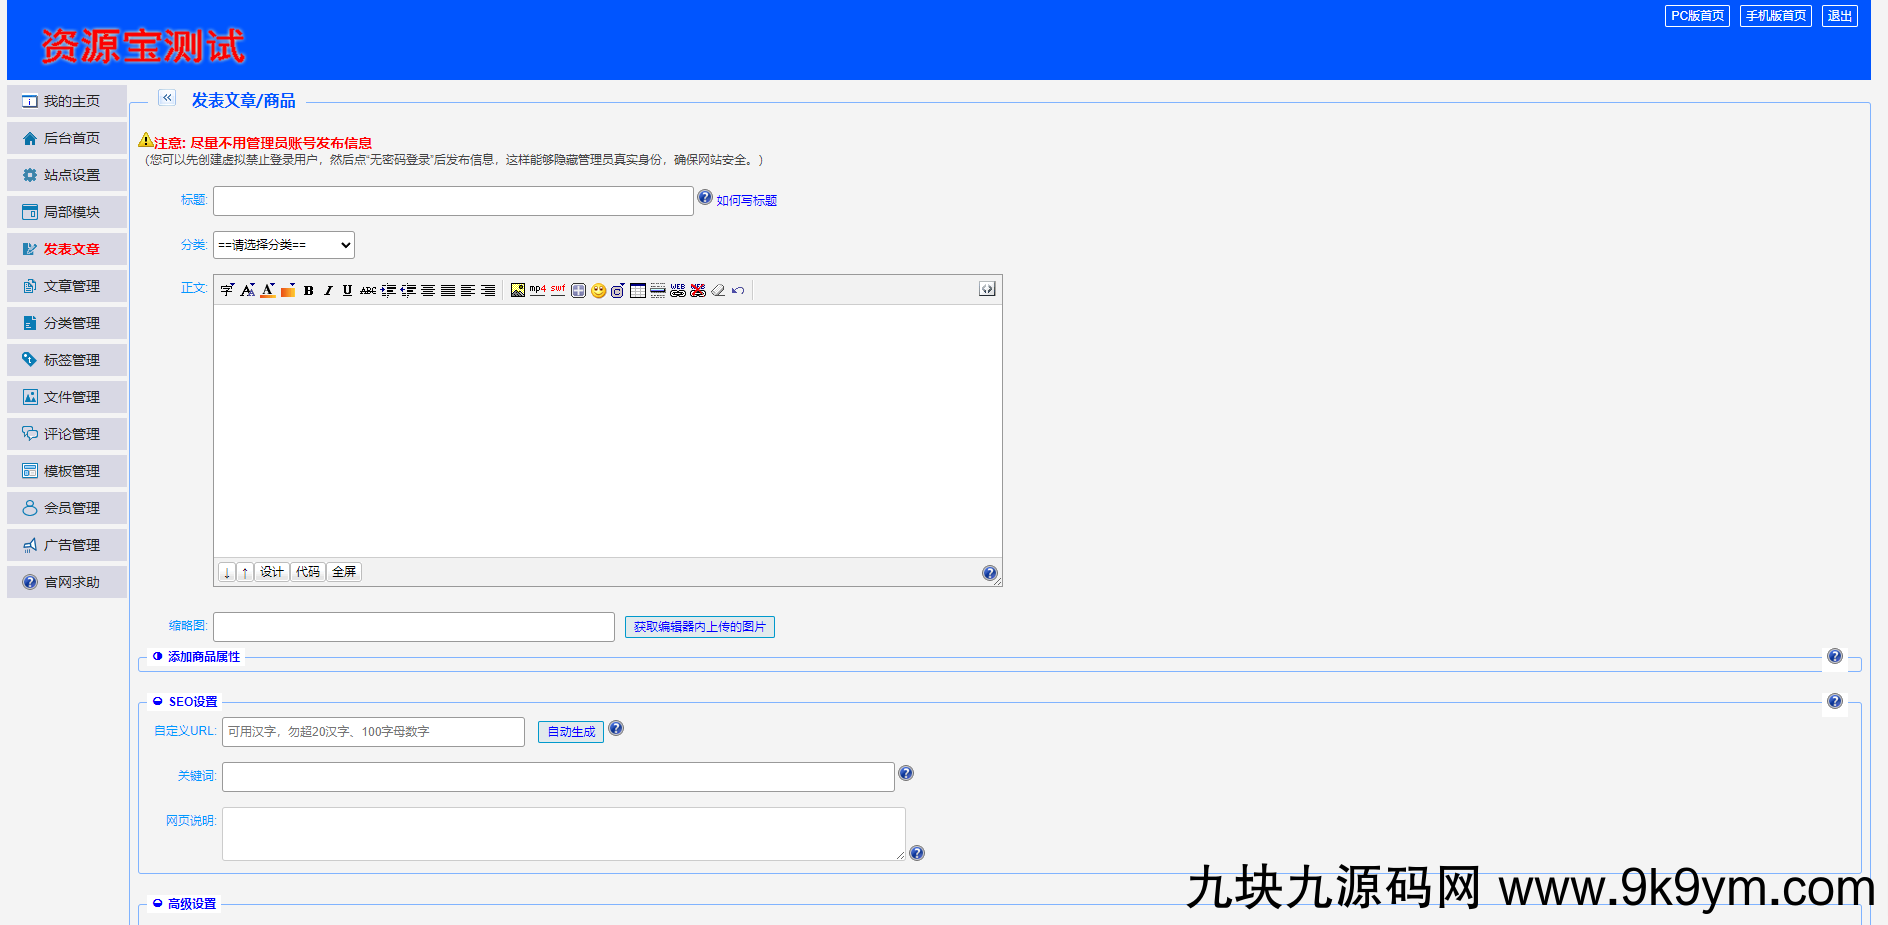Click the 自动生成 button
This screenshot has height=925, width=1888.
[571, 732]
